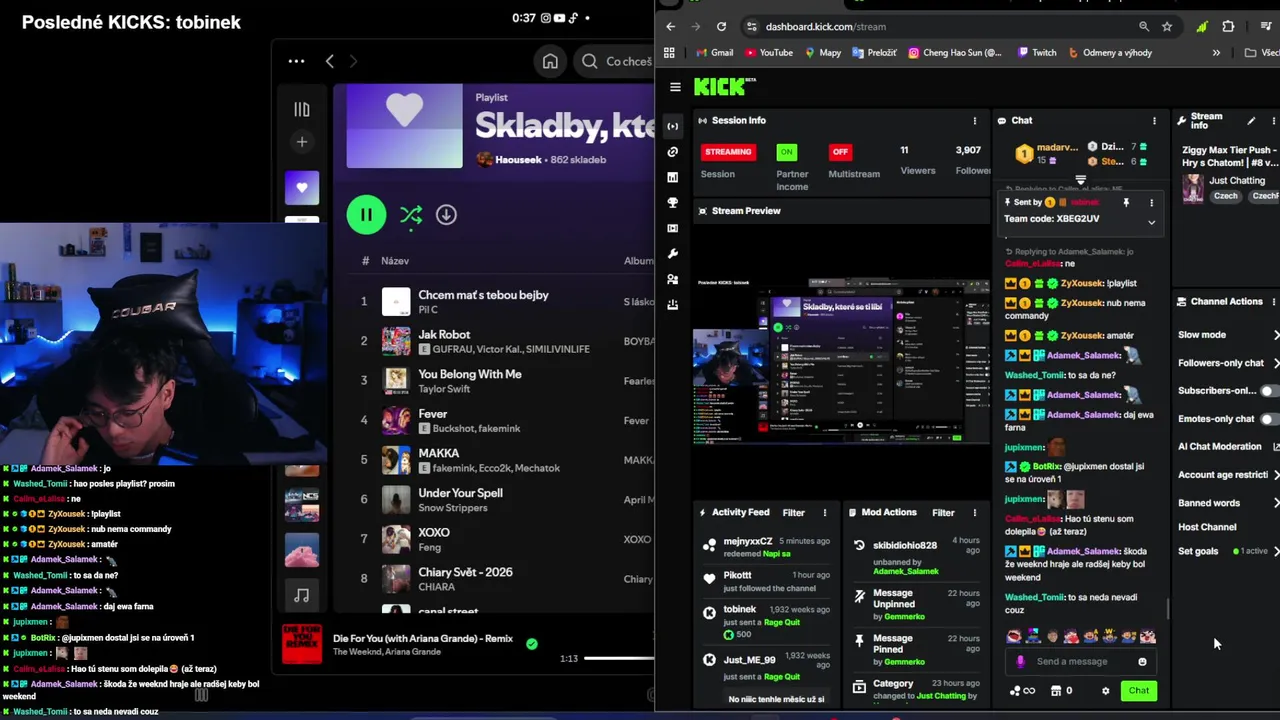Open Activity Feed three-dots menu

[x=825, y=513]
